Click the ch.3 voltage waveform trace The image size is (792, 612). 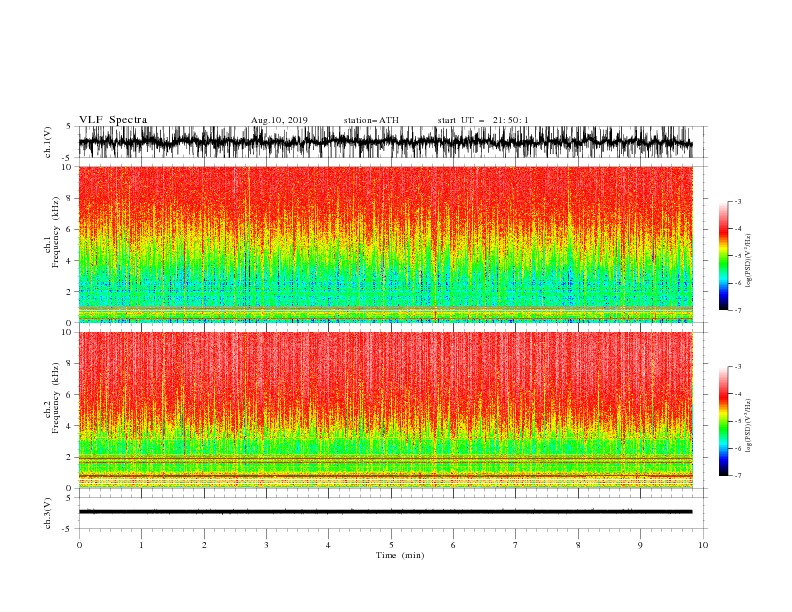[x=385, y=512]
